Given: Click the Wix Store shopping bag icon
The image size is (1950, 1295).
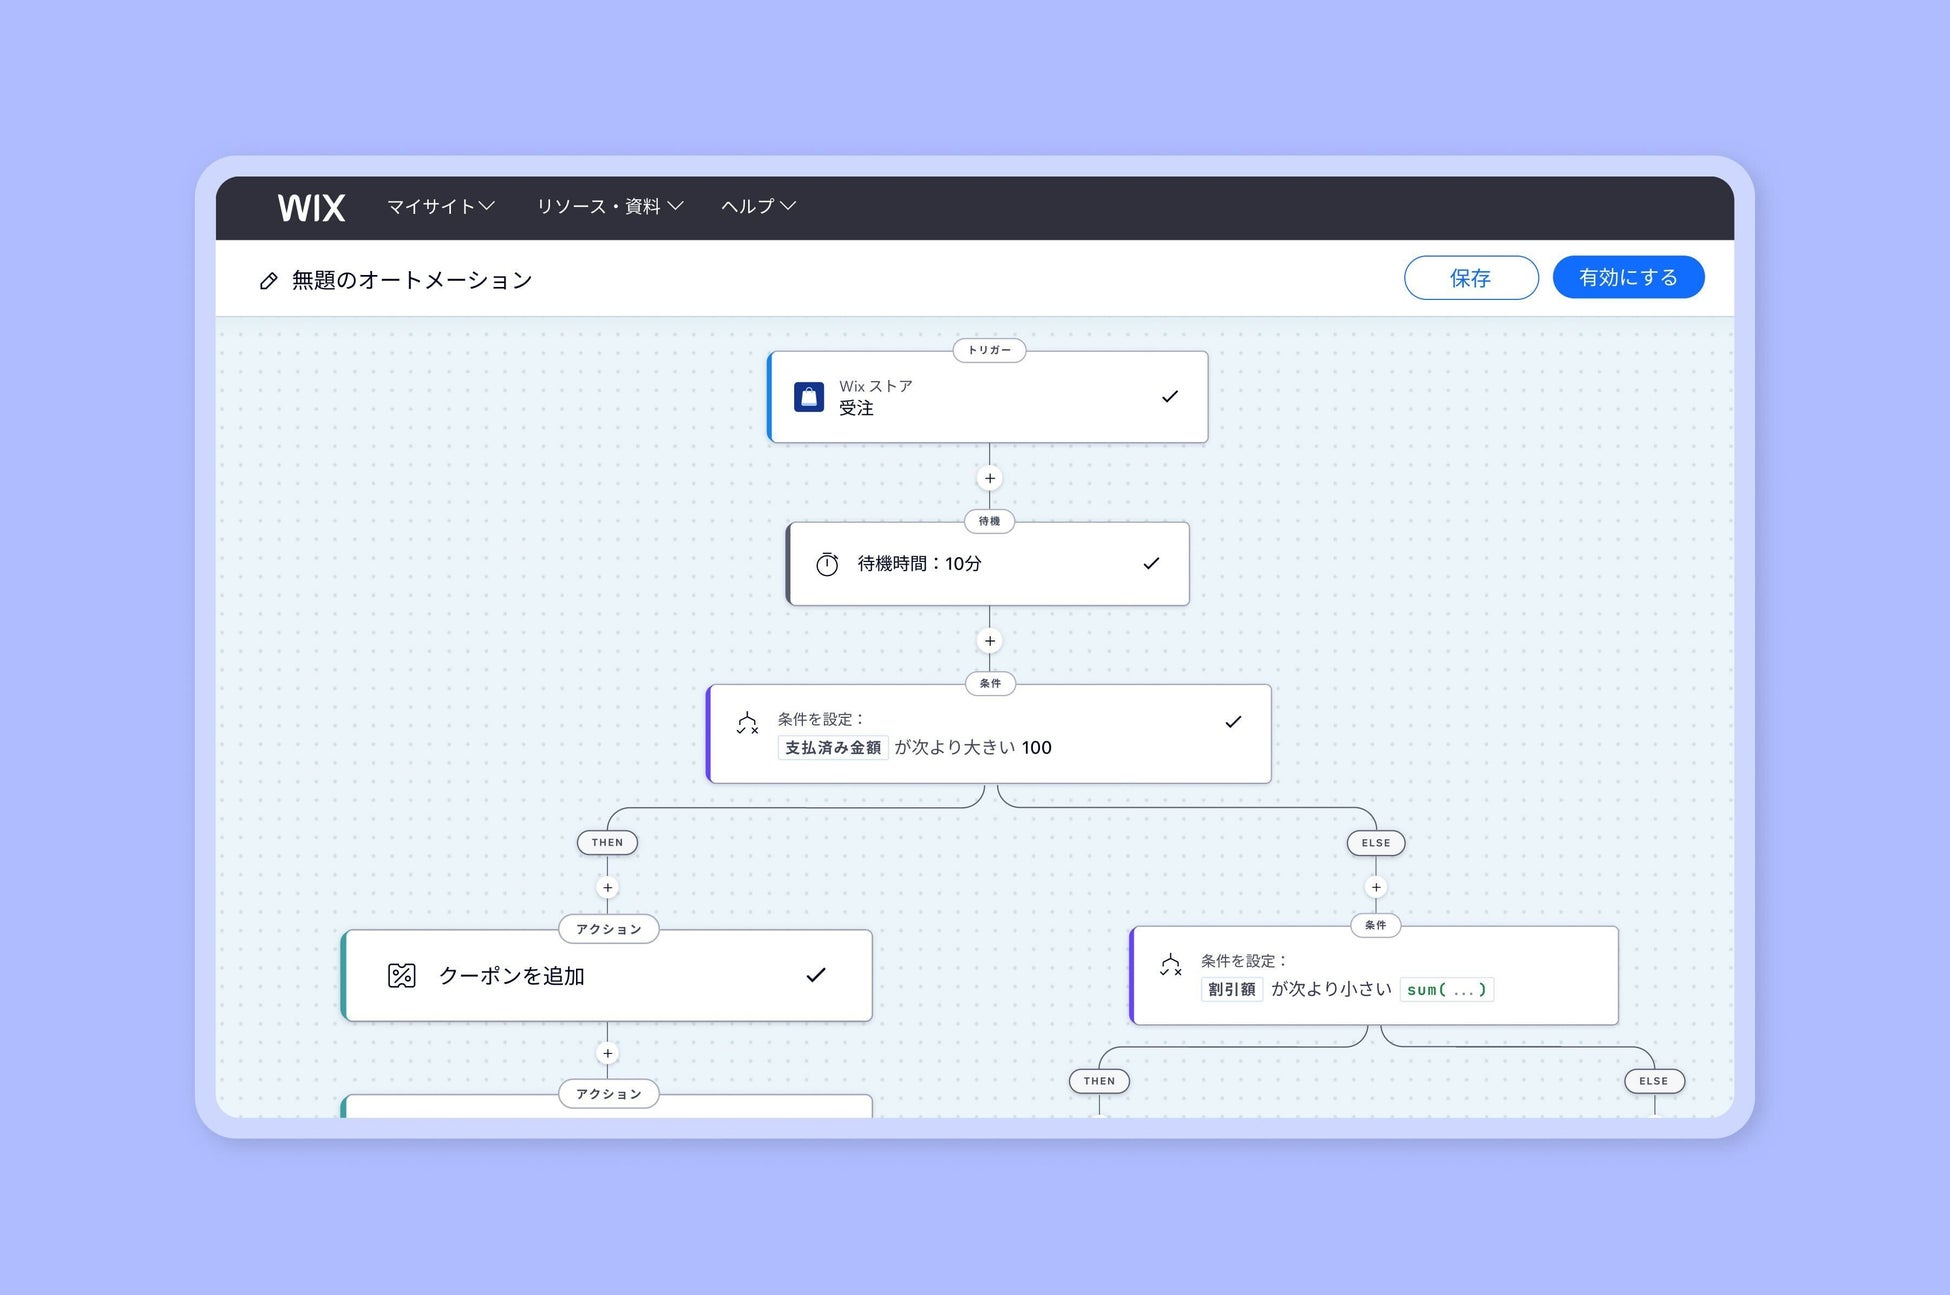Looking at the screenshot, I should [x=809, y=397].
